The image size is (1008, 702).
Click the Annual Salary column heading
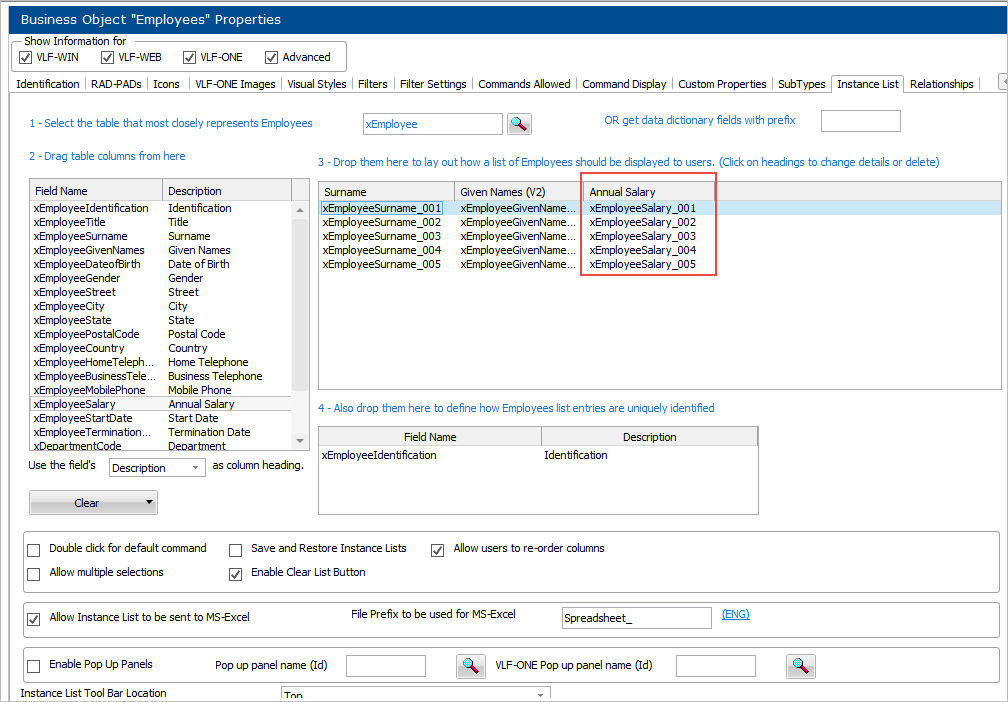pyautogui.click(x=650, y=191)
